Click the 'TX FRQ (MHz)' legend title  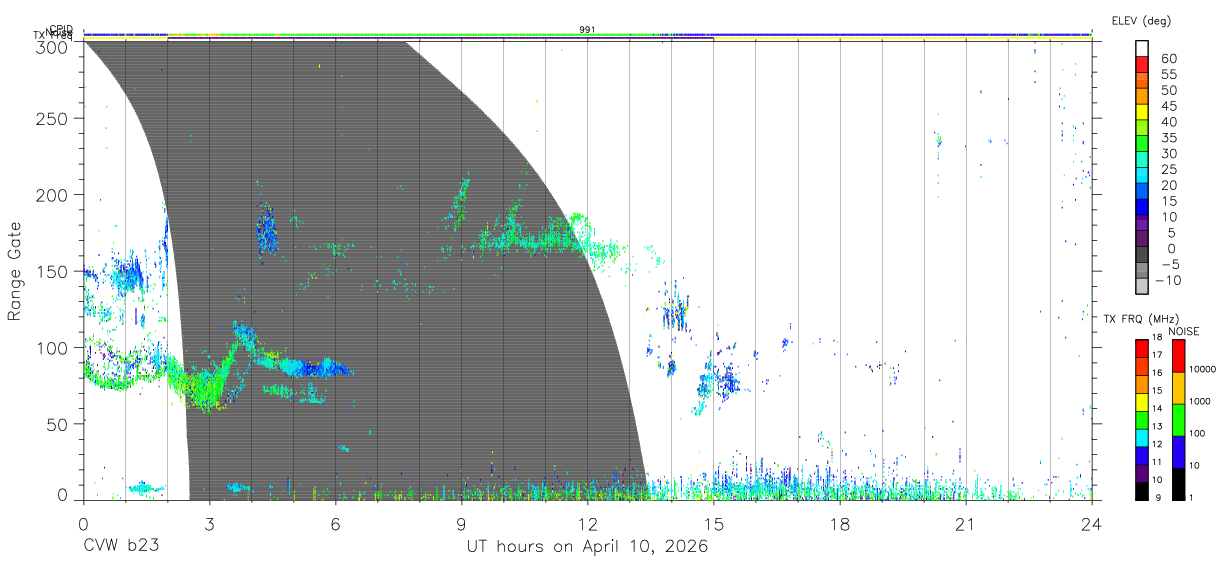point(1141,319)
